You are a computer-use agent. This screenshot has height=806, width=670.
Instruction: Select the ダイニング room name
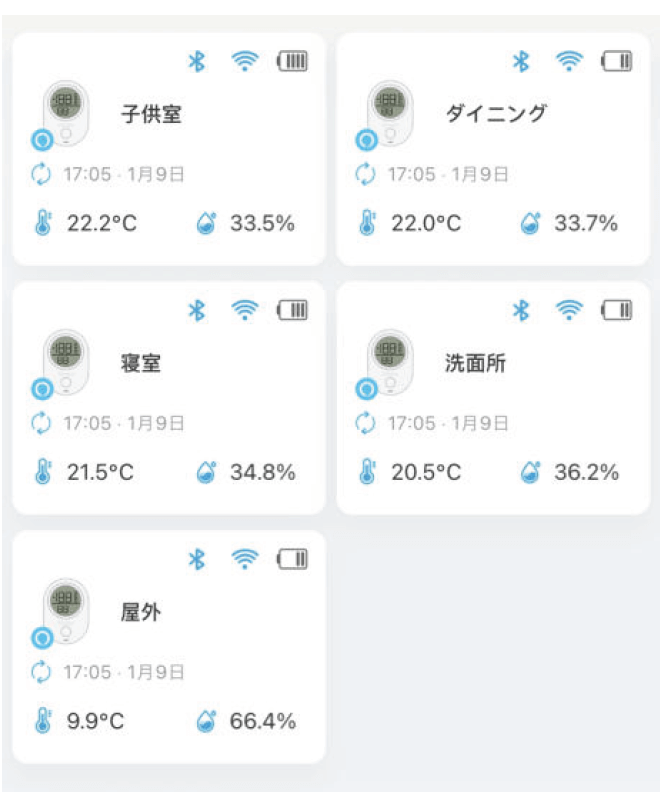click(496, 113)
